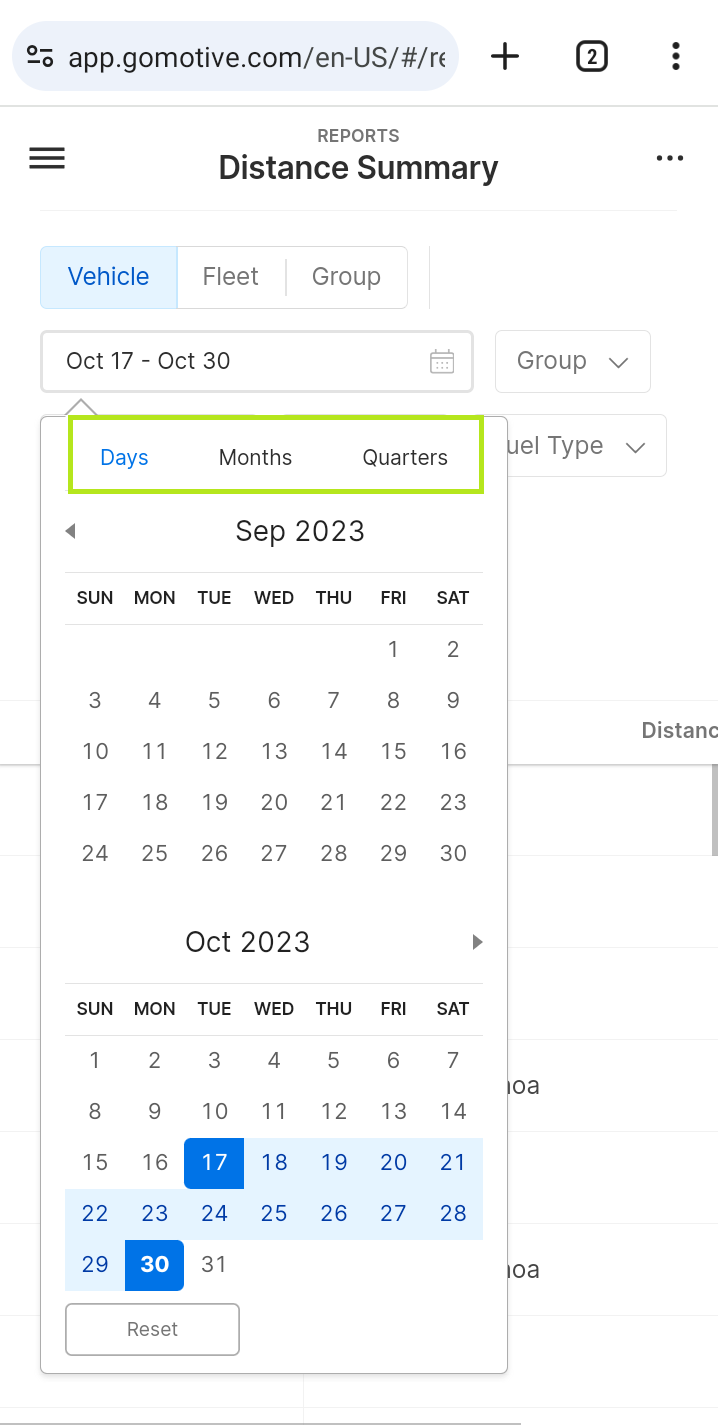Switch to the Months tab in date picker
This screenshot has width=718, height=1425.
point(255,458)
